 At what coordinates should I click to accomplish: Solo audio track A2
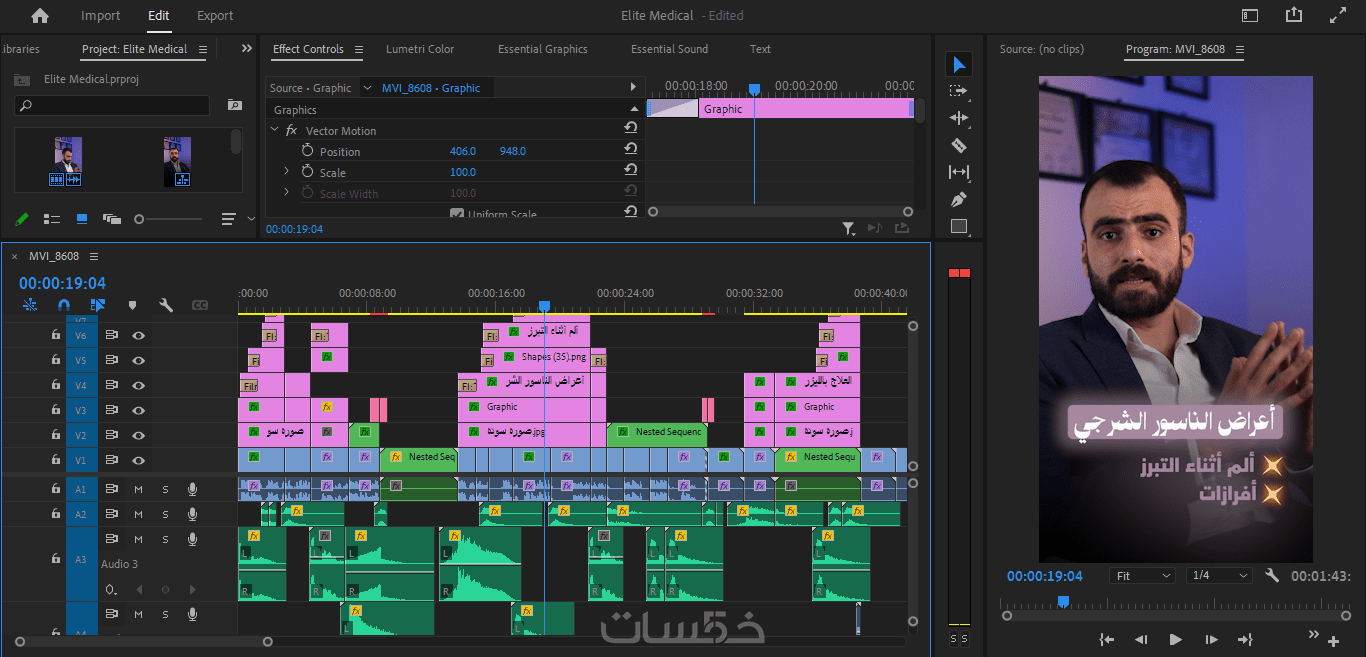(x=165, y=514)
